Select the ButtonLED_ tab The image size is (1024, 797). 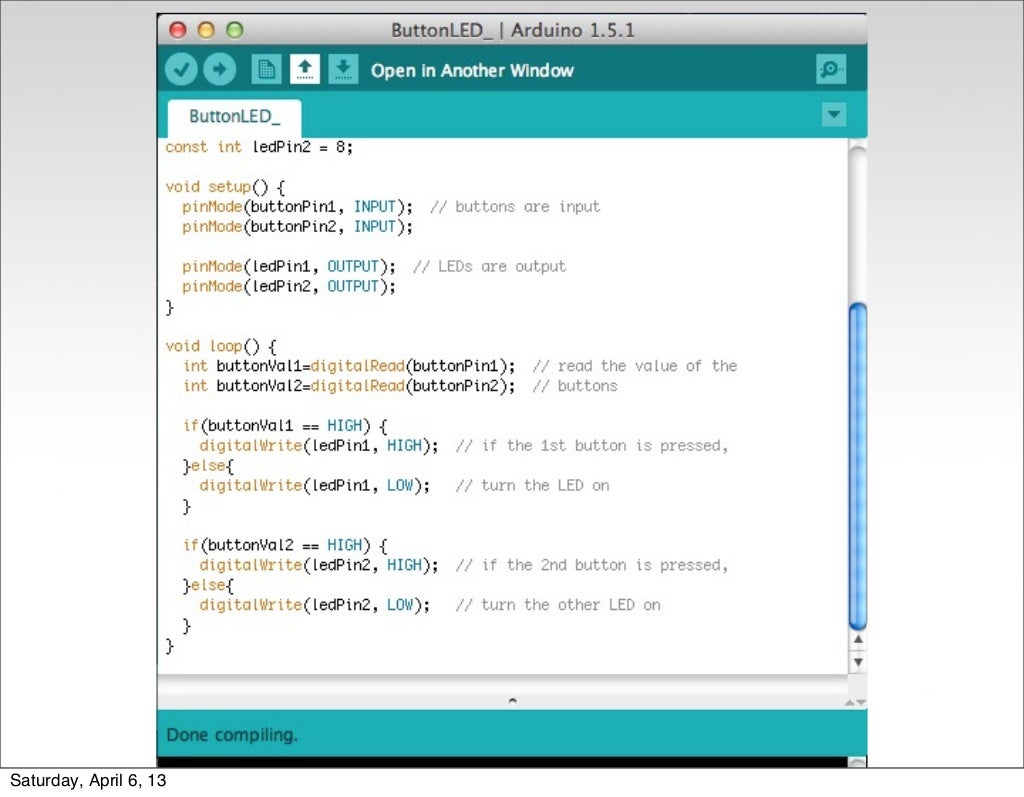click(234, 118)
